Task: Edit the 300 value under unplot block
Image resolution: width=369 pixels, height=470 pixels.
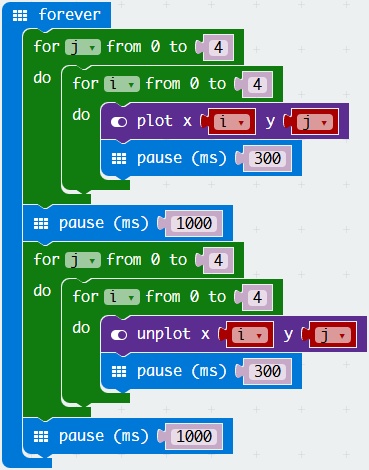Action: [267, 372]
